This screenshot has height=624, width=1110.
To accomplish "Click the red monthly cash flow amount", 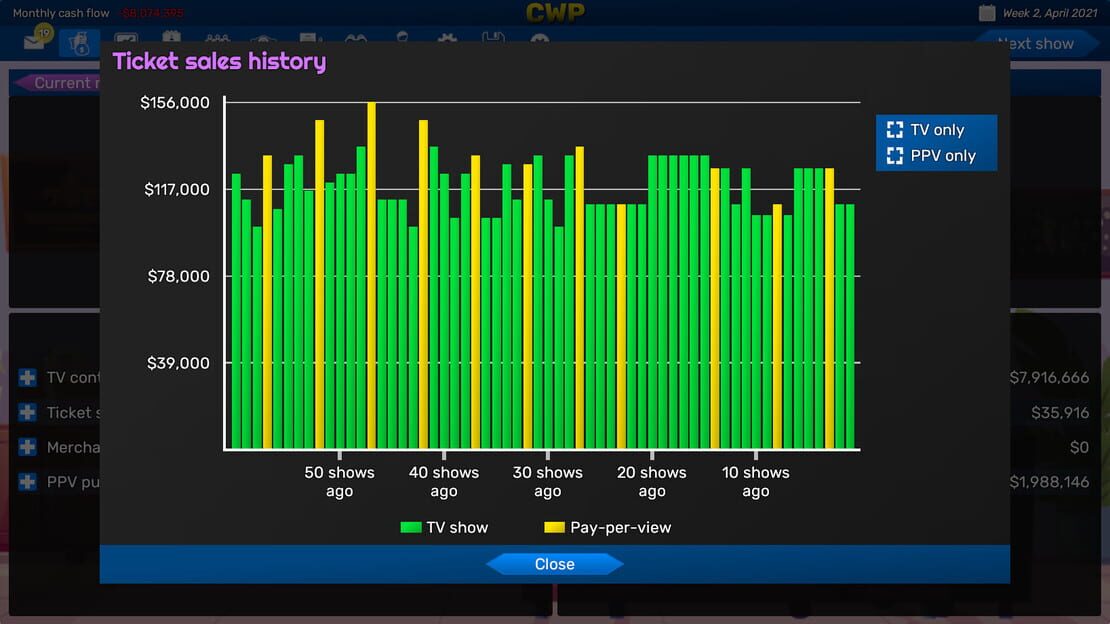I will (x=152, y=13).
